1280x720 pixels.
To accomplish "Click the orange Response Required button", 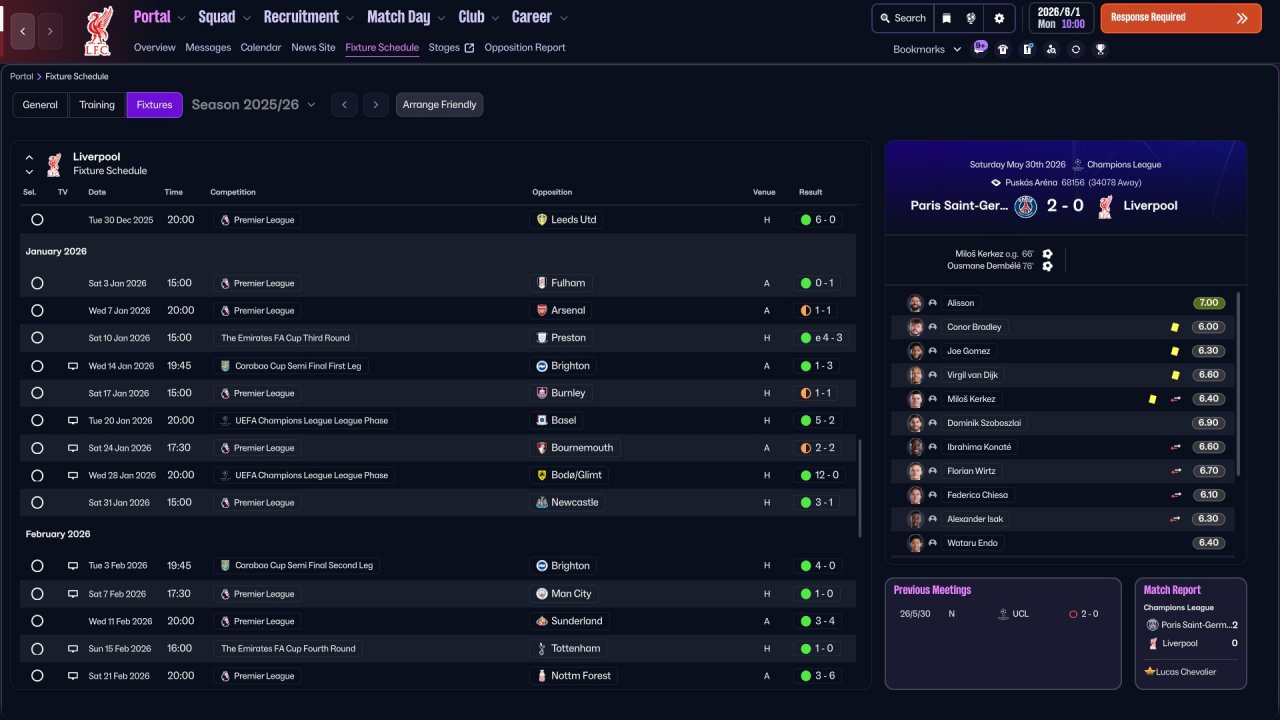I will point(1181,18).
